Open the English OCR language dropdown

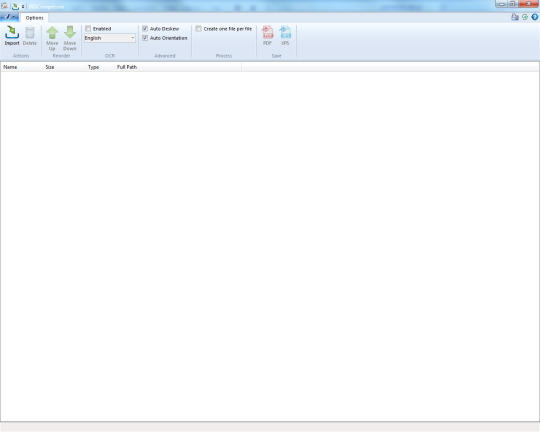110,38
